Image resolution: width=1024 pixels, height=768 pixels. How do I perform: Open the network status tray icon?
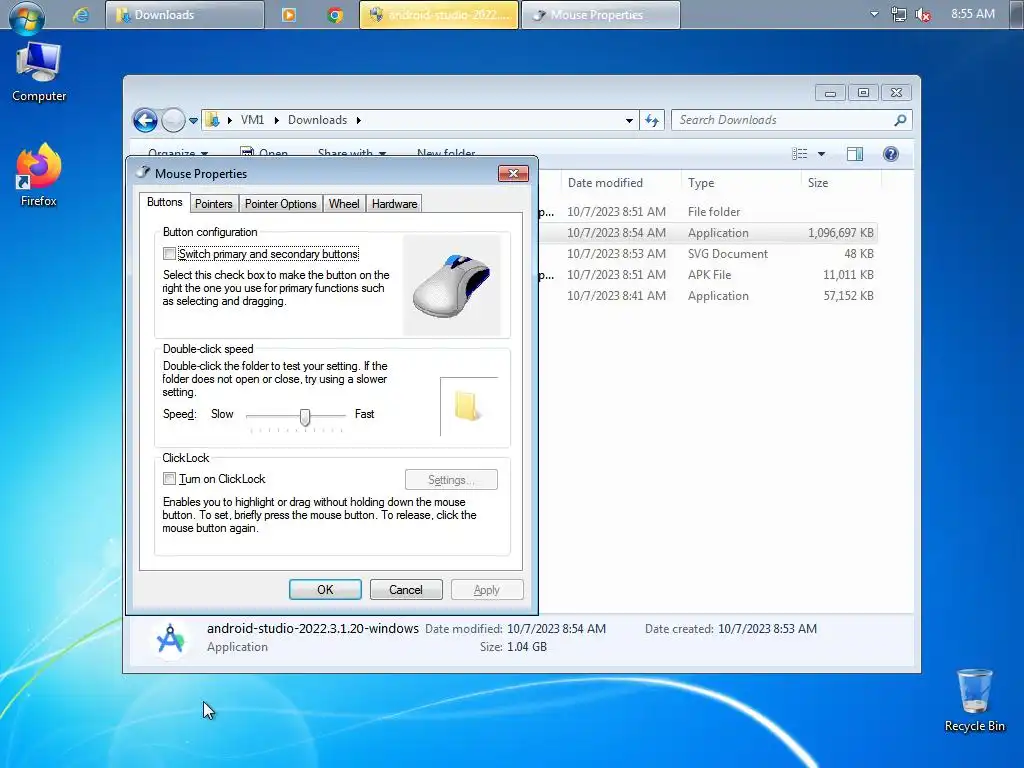pyautogui.click(x=899, y=14)
